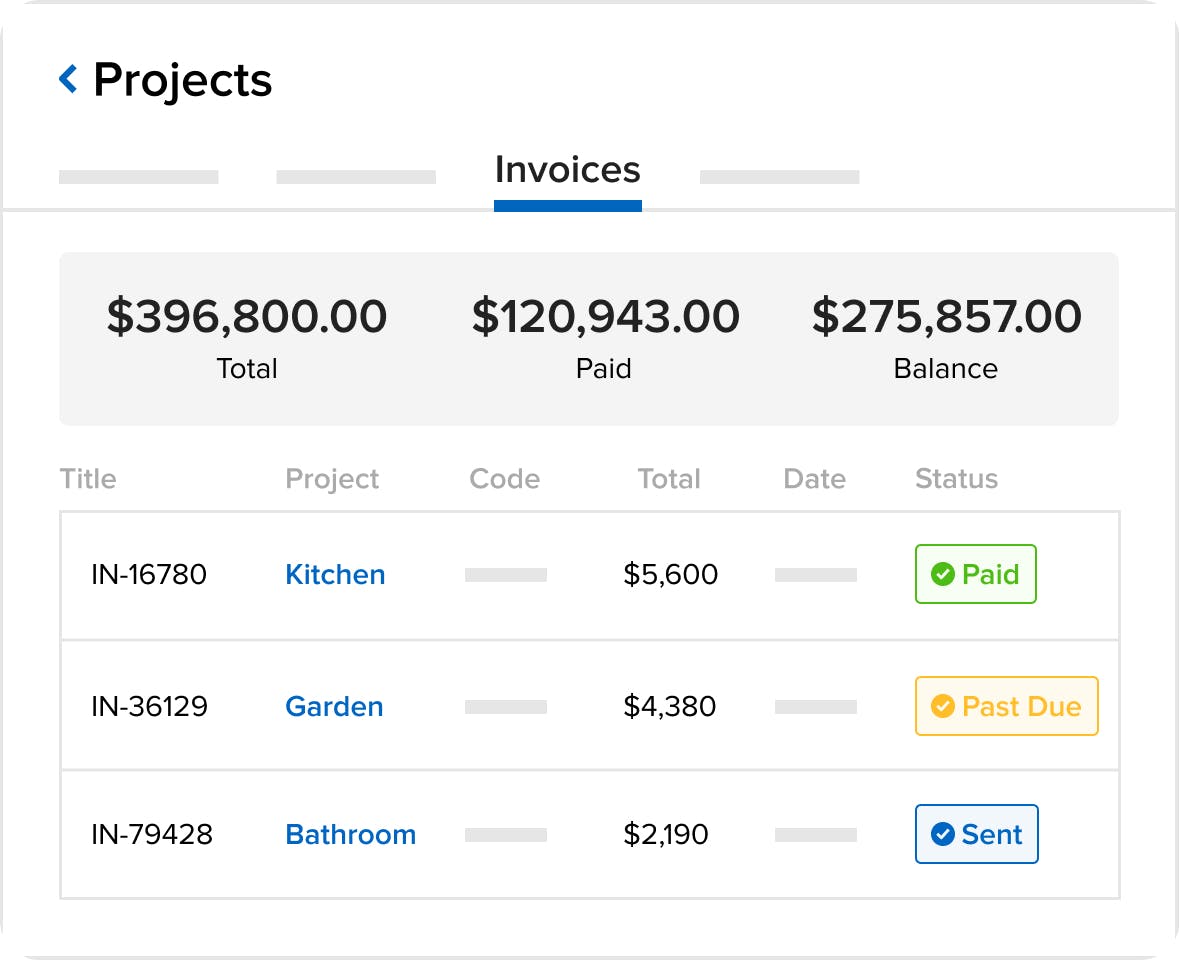
Task: Select invoice IN-79428
Action: pos(152,834)
